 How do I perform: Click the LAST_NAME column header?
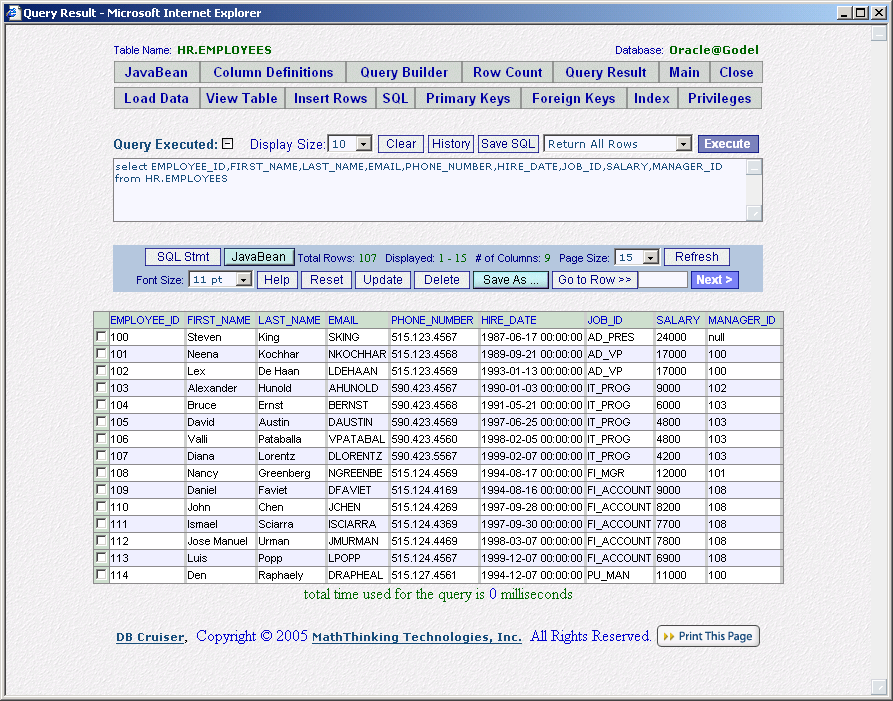(x=289, y=320)
